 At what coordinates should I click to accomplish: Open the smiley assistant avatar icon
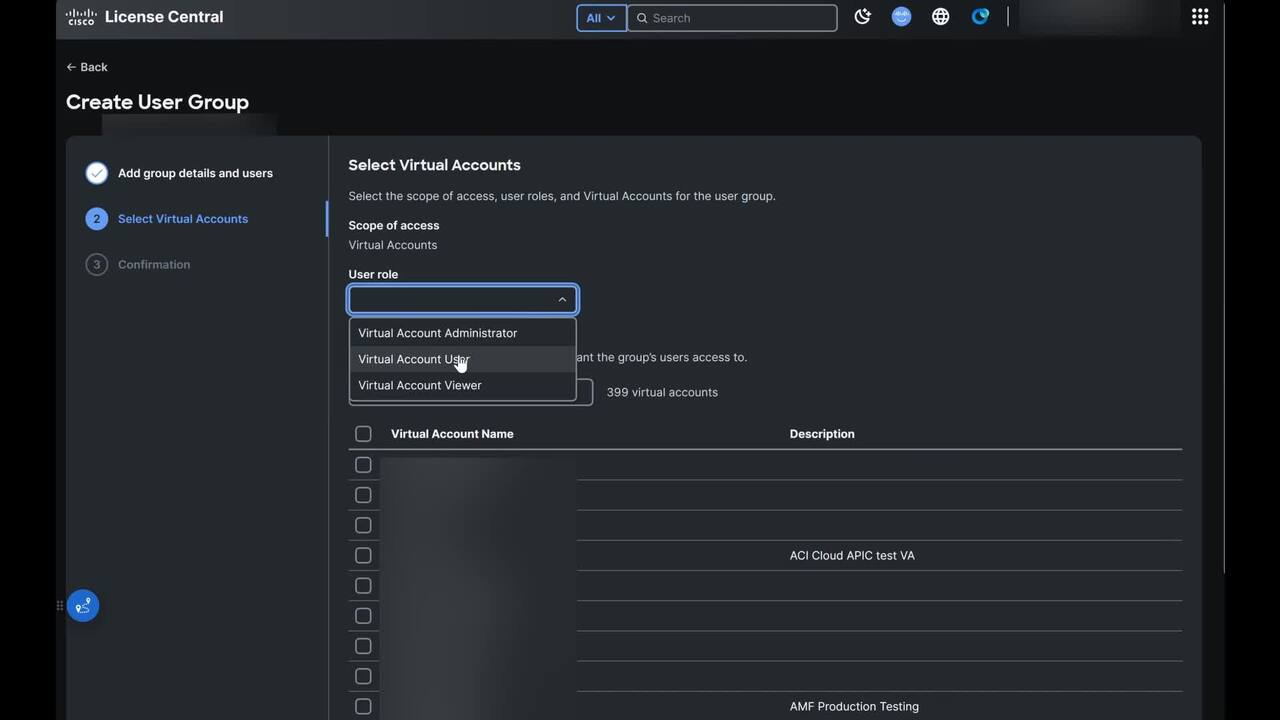[x=901, y=17]
